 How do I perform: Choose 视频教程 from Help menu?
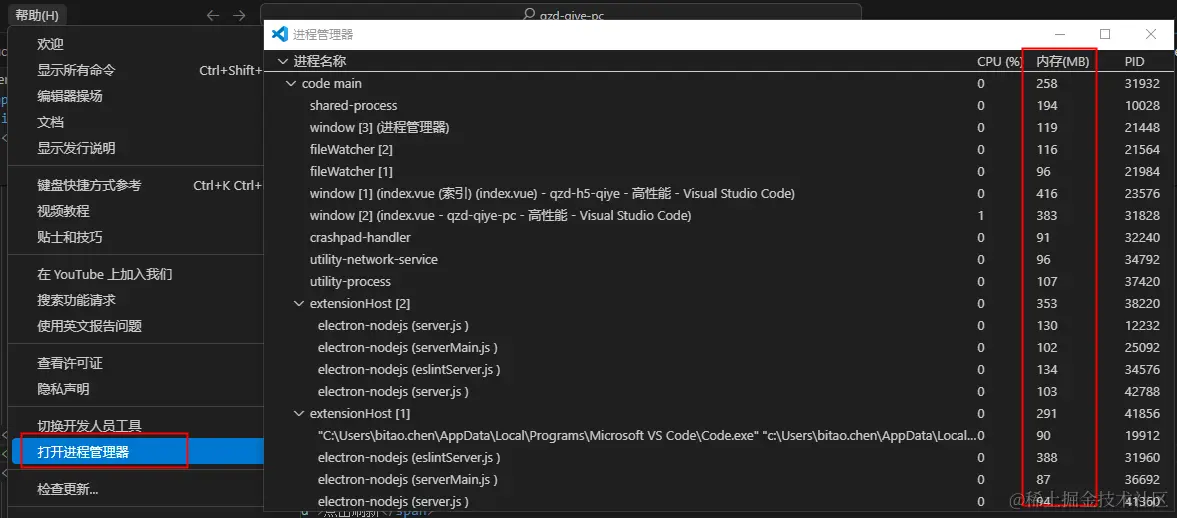135,211
